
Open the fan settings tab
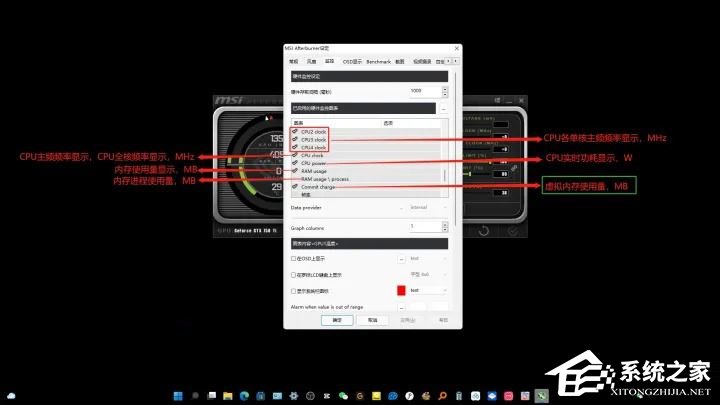pyautogui.click(x=311, y=62)
